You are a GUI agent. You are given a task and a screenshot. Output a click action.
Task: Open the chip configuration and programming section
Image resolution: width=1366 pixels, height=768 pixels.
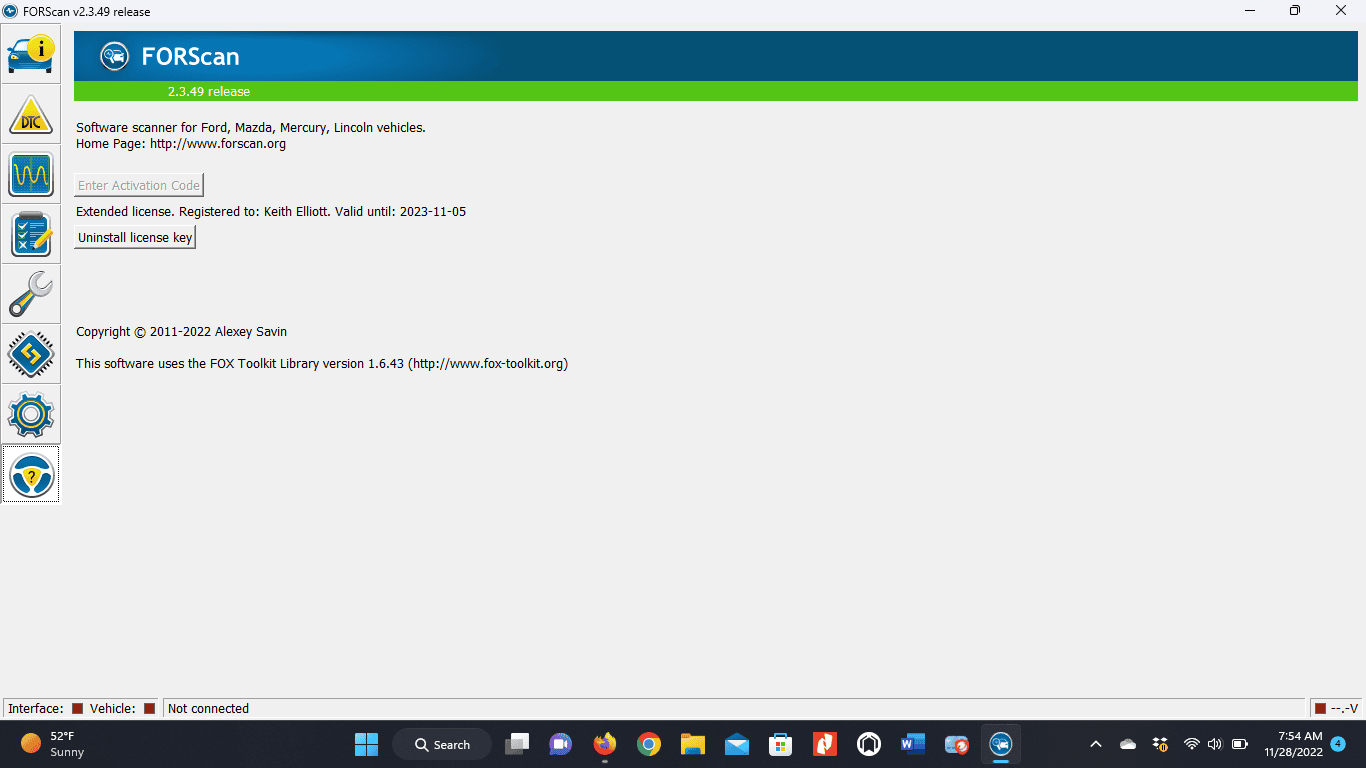pyautogui.click(x=31, y=354)
